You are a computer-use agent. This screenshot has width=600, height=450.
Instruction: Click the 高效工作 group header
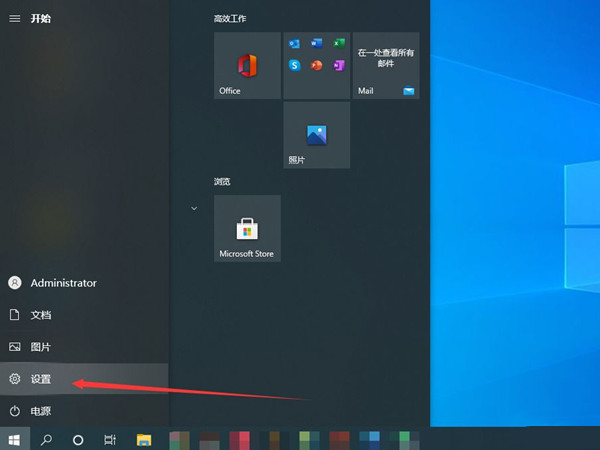coord(231,19)
